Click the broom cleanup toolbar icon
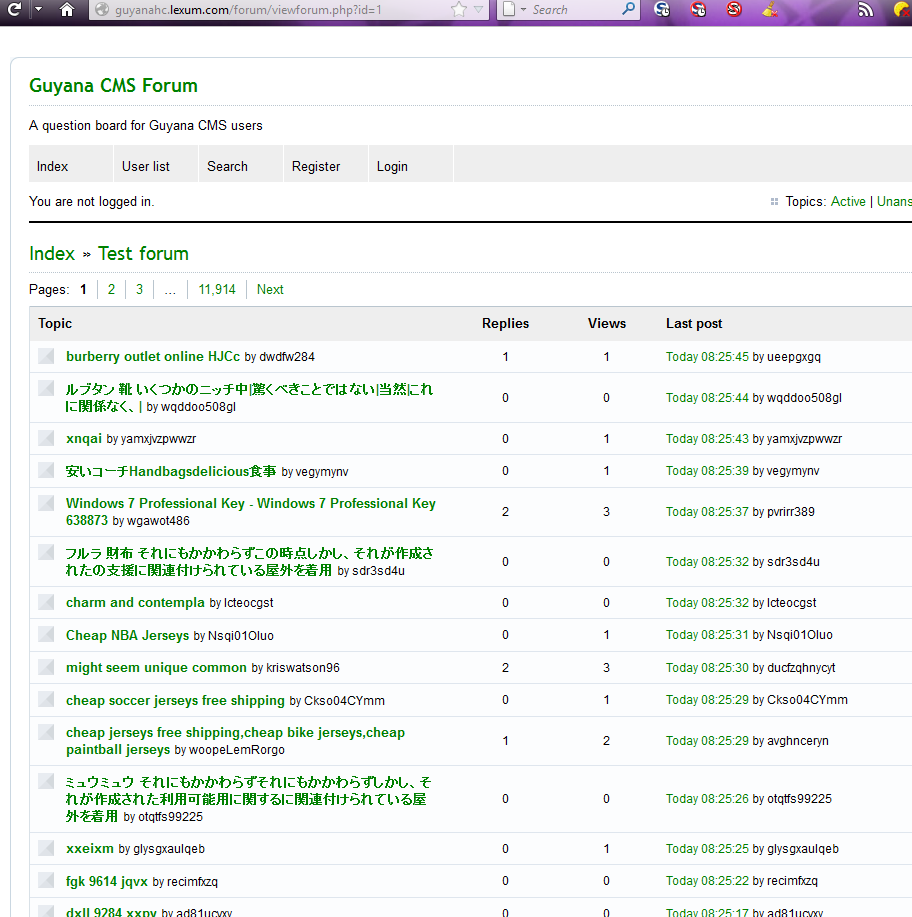 pos(770,10)
